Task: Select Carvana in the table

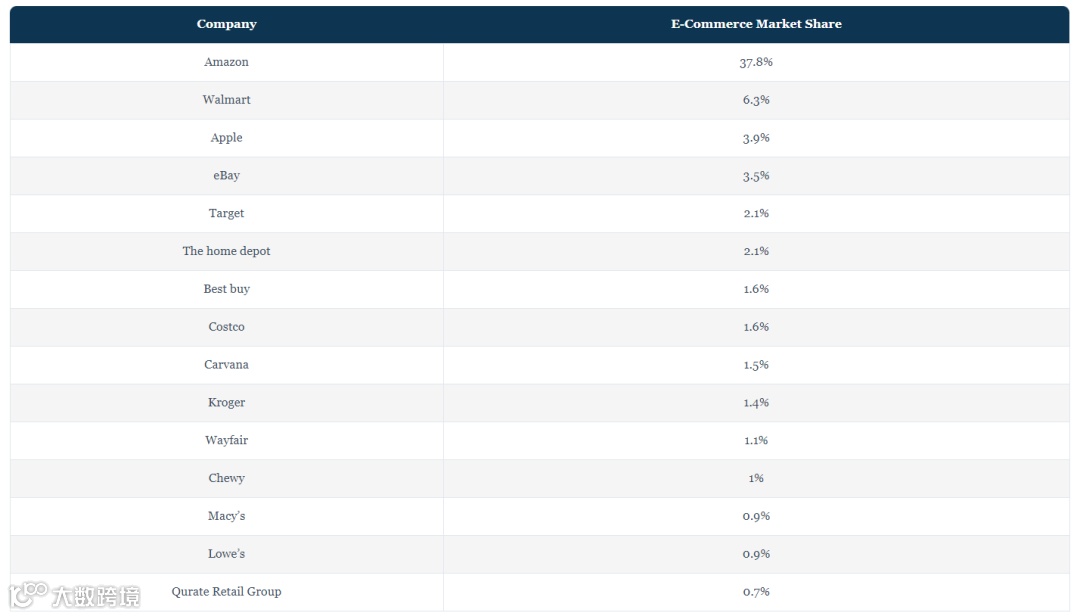Action: (226, 365)
